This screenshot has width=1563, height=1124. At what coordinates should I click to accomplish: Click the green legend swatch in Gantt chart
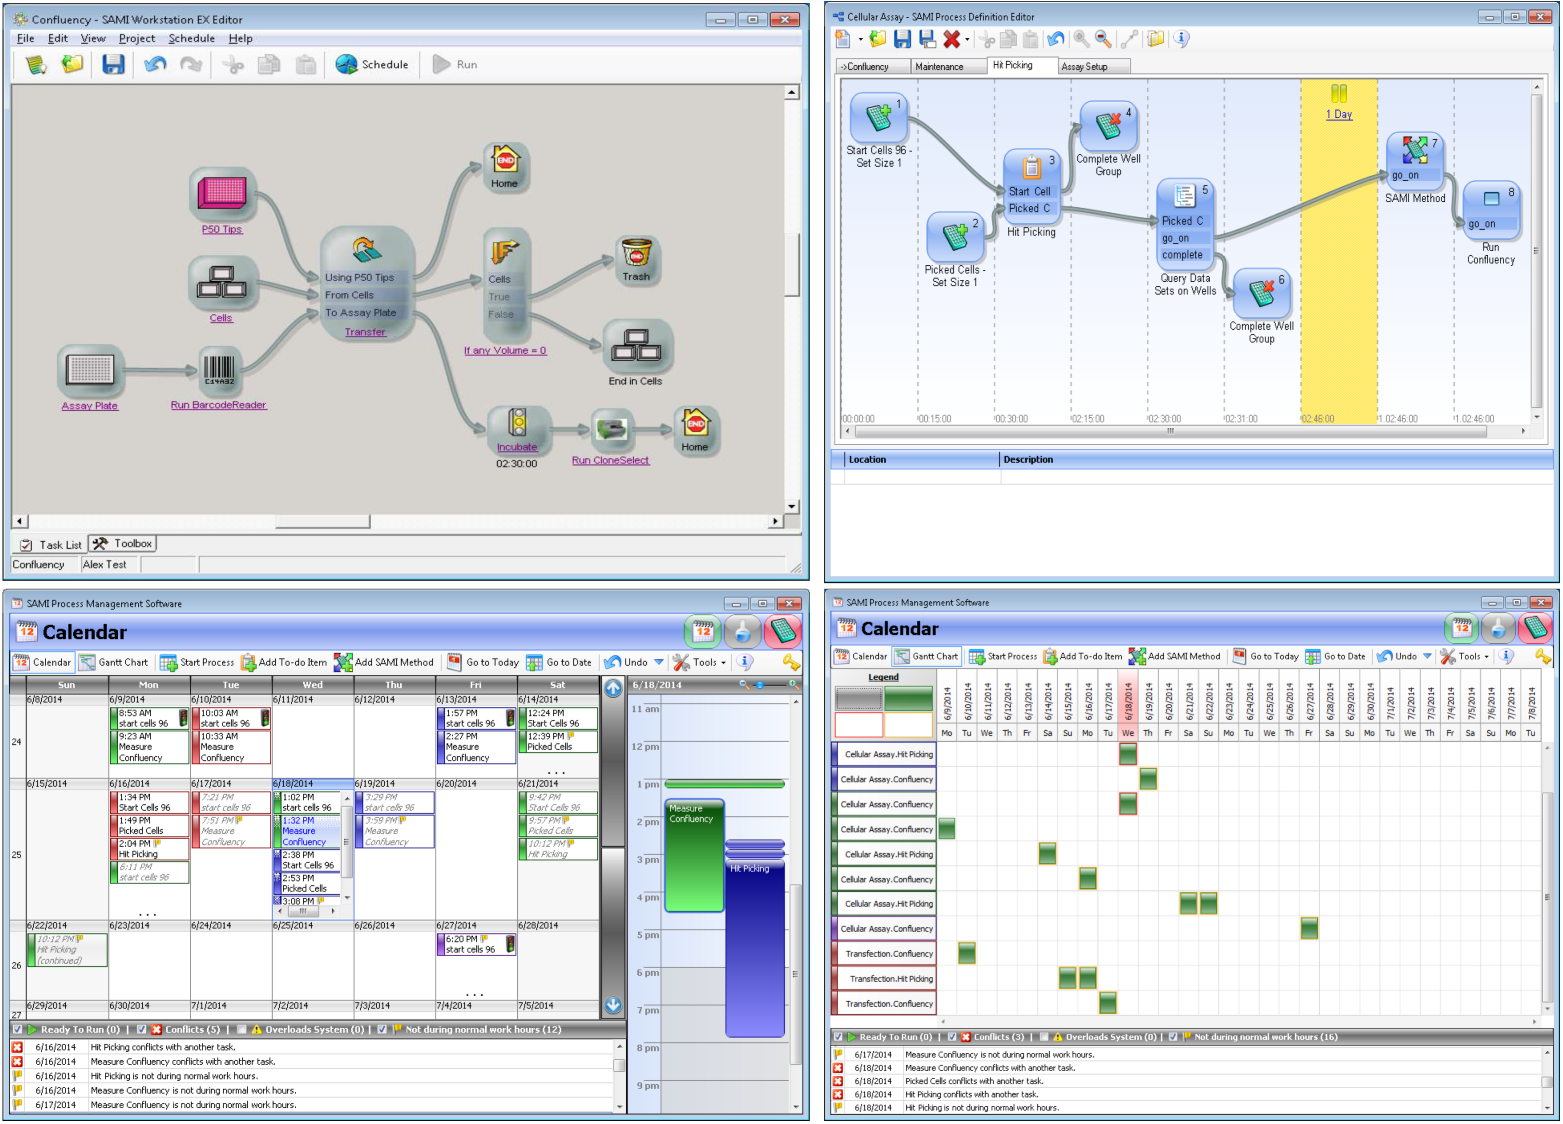(908, 698)
